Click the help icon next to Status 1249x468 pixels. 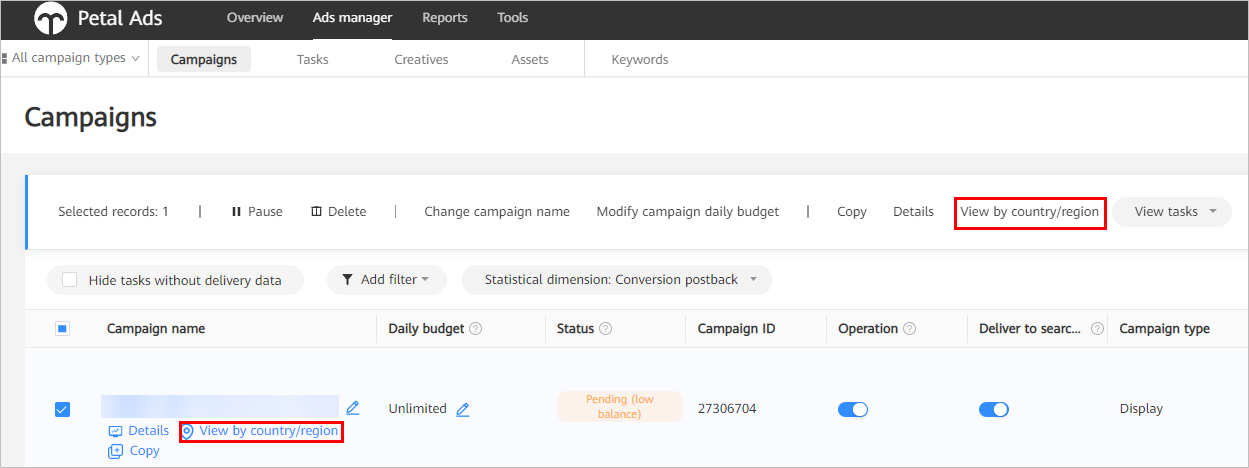coord(606,328)
